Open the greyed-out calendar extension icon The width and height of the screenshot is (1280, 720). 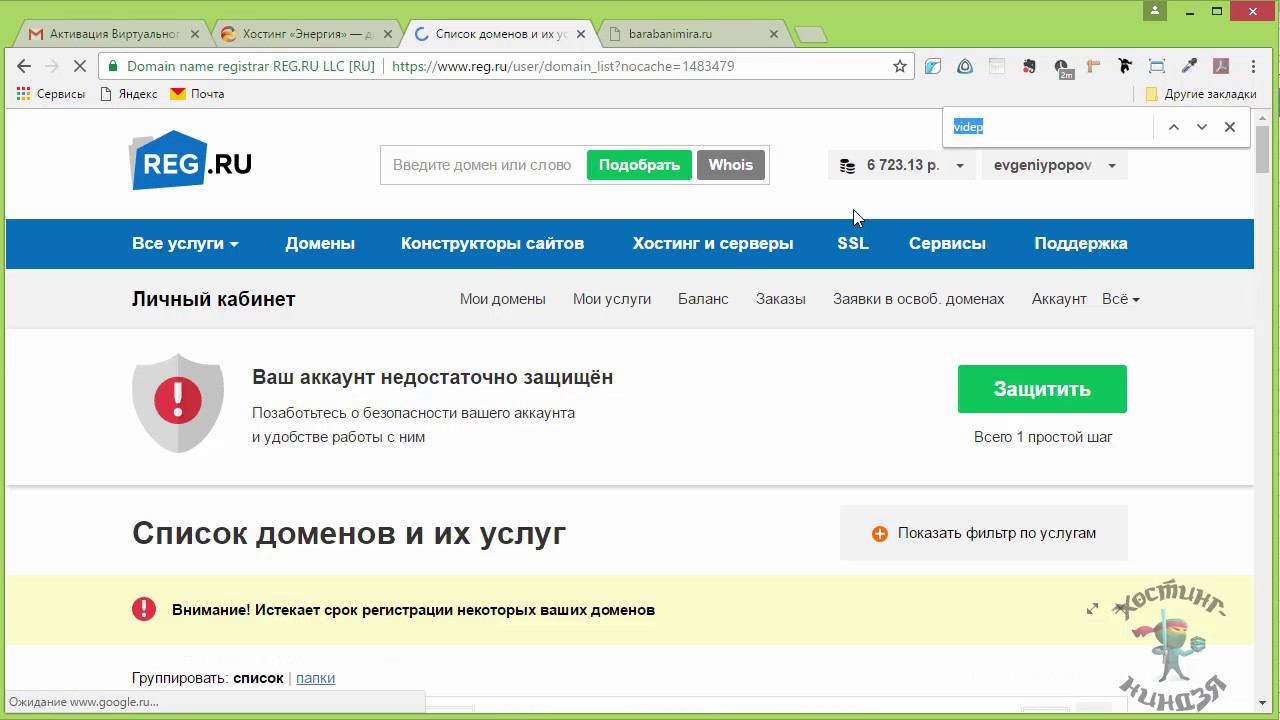pos(997,67)
